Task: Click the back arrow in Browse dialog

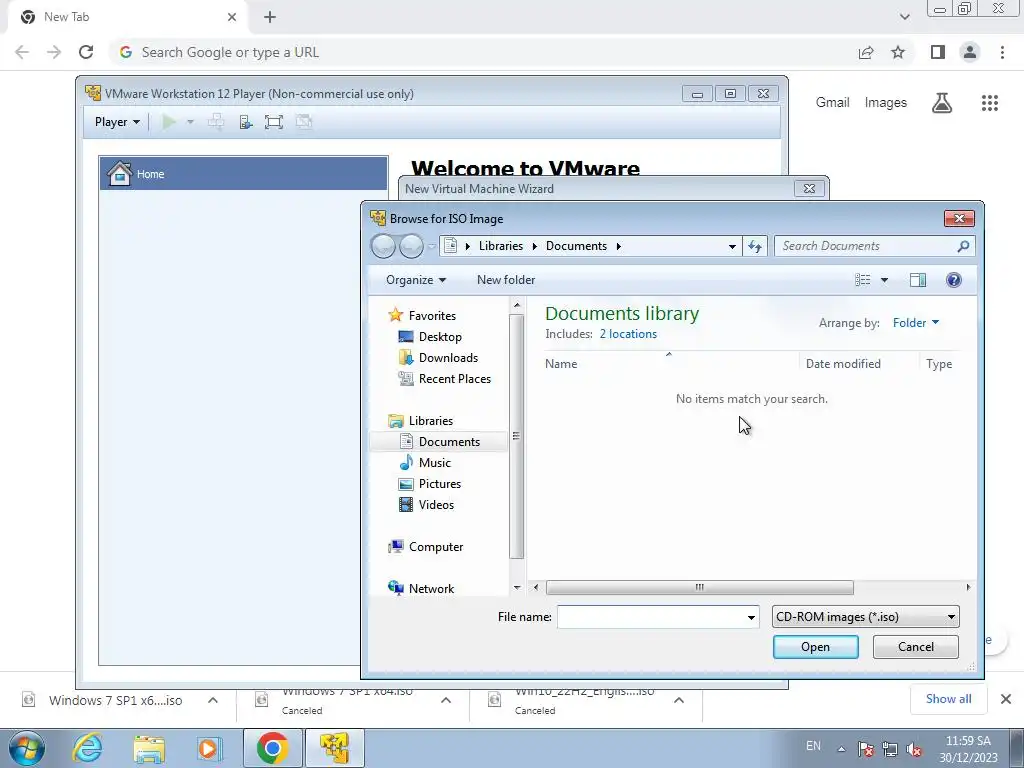Action: click(x=383, y=246)
